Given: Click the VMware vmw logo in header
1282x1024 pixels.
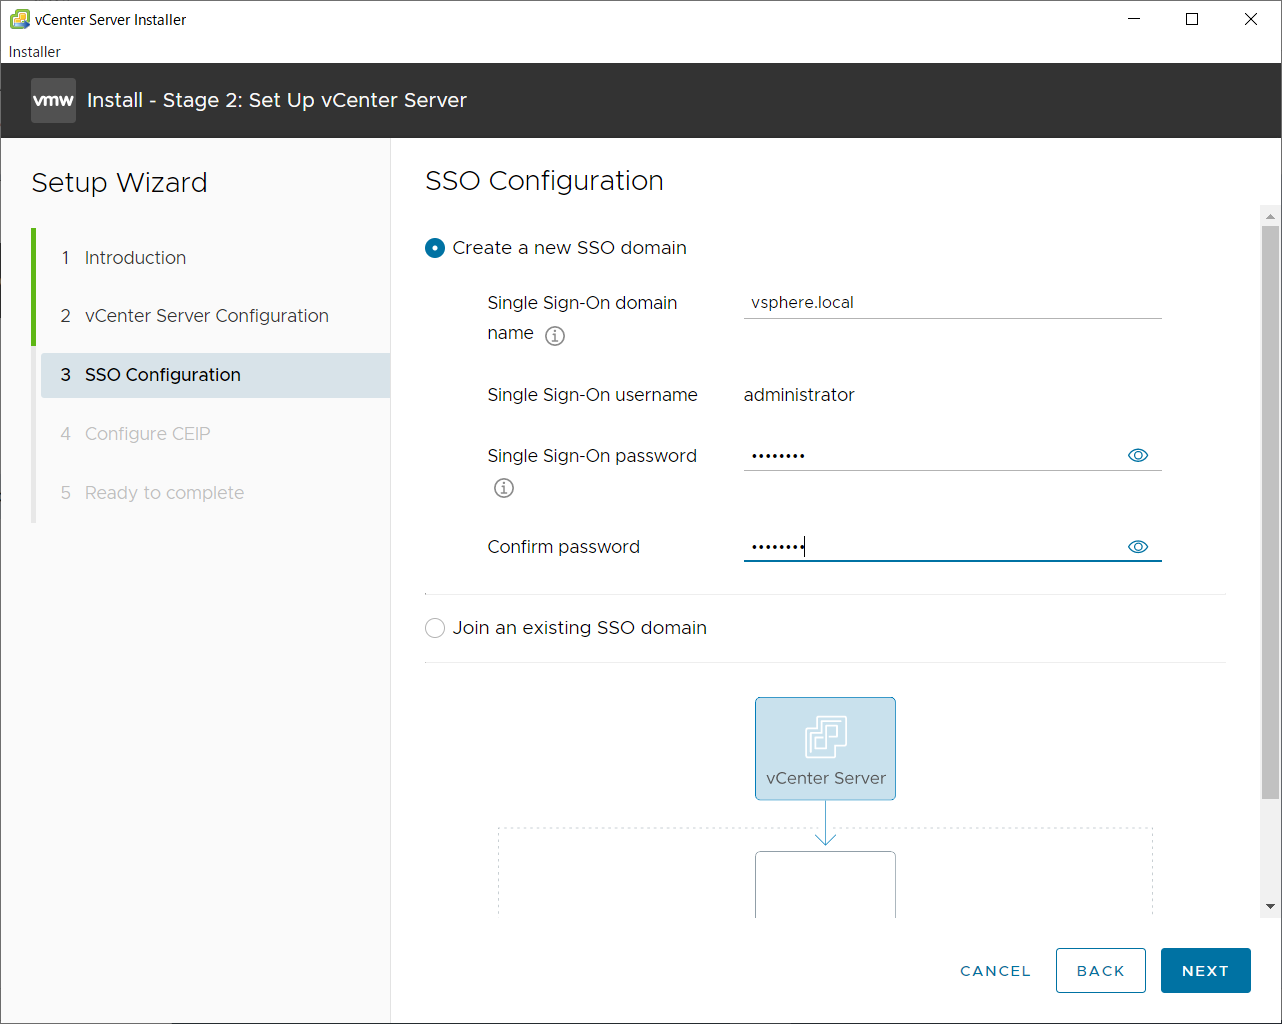Looking at the screenshot, I should tap(53, 100).
